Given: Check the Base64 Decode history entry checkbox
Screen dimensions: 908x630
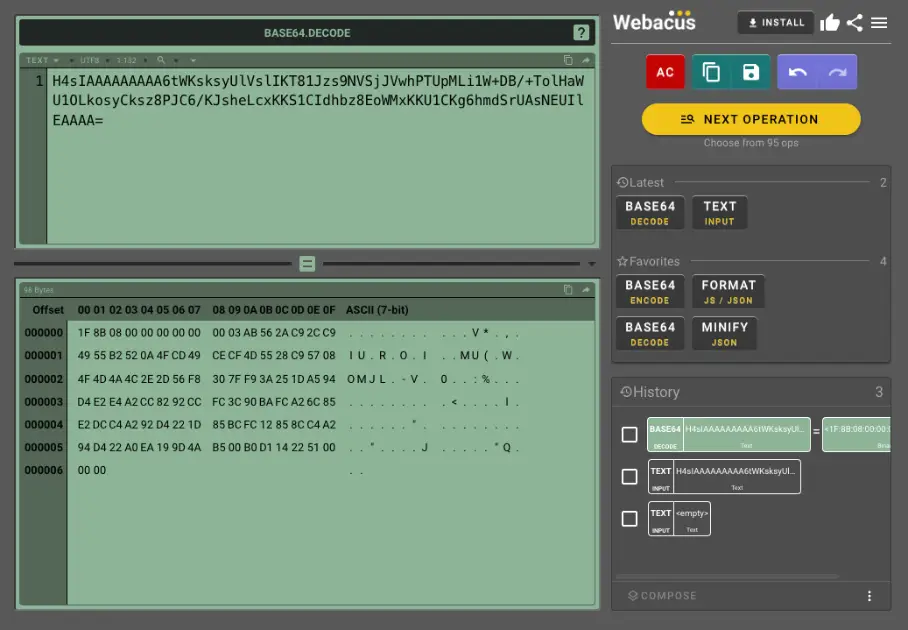Looking at the screenshot, I should coord(629,434).
